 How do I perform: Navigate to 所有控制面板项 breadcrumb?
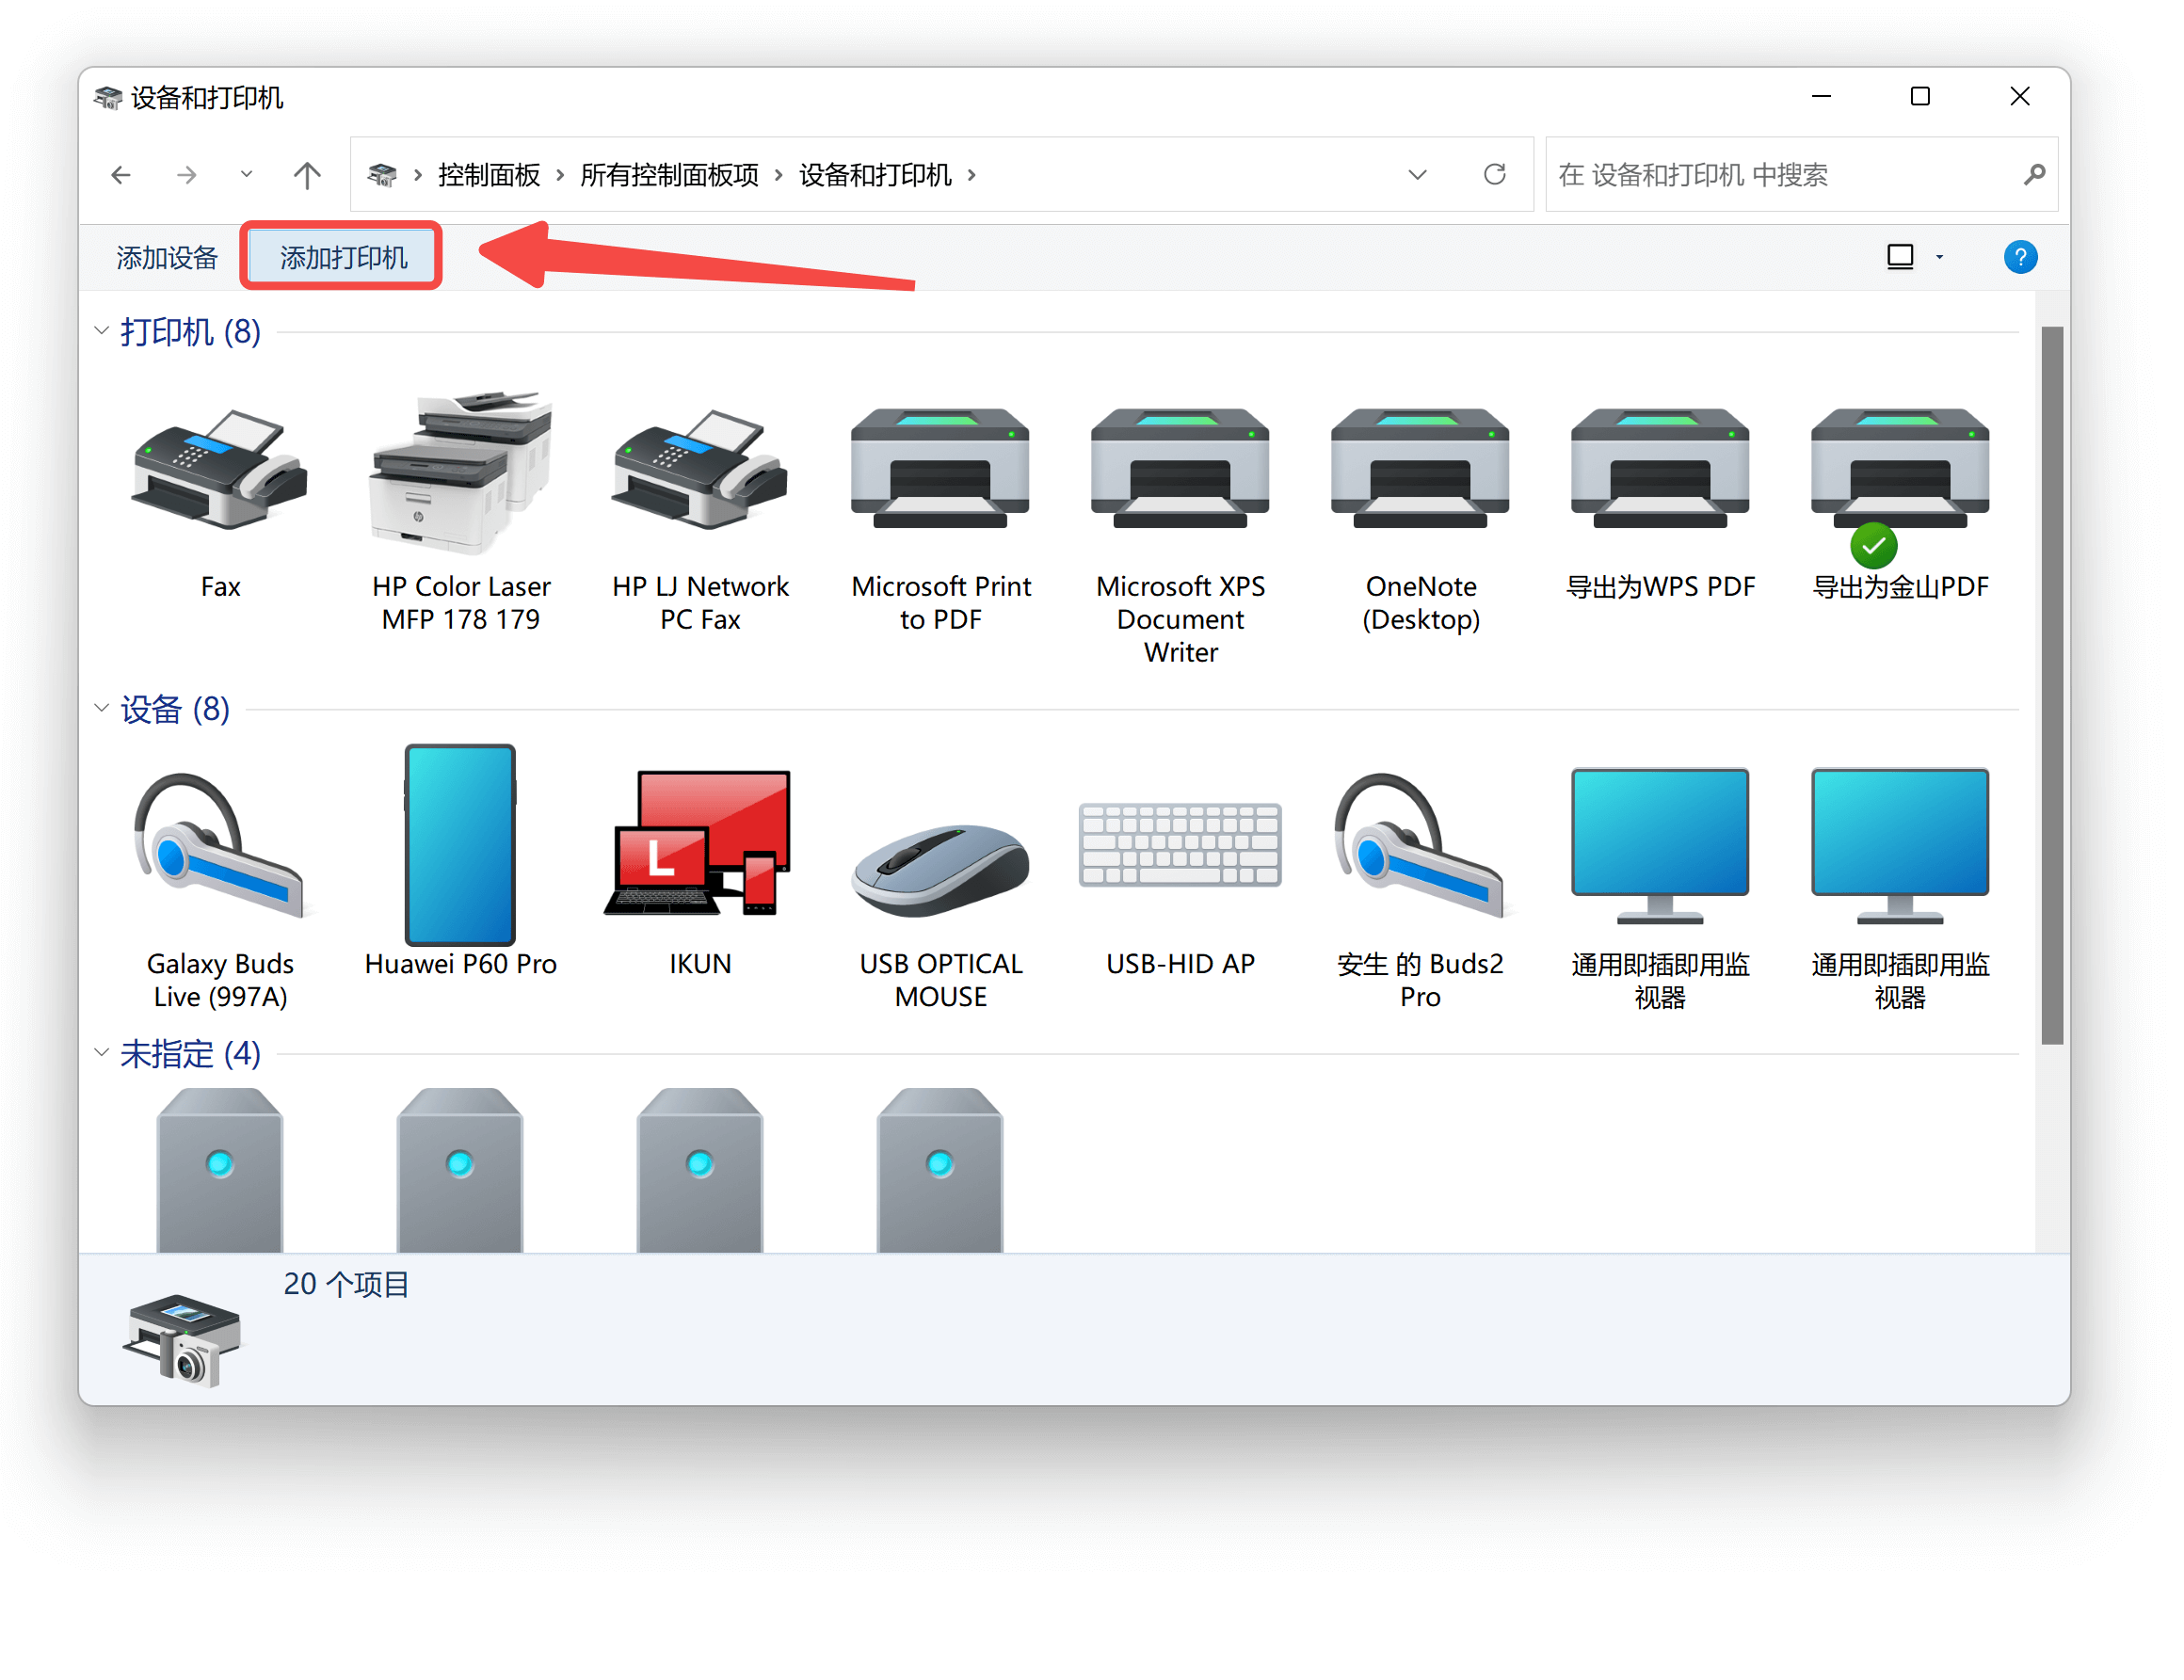pyautogui.click(x=669, y=175)
